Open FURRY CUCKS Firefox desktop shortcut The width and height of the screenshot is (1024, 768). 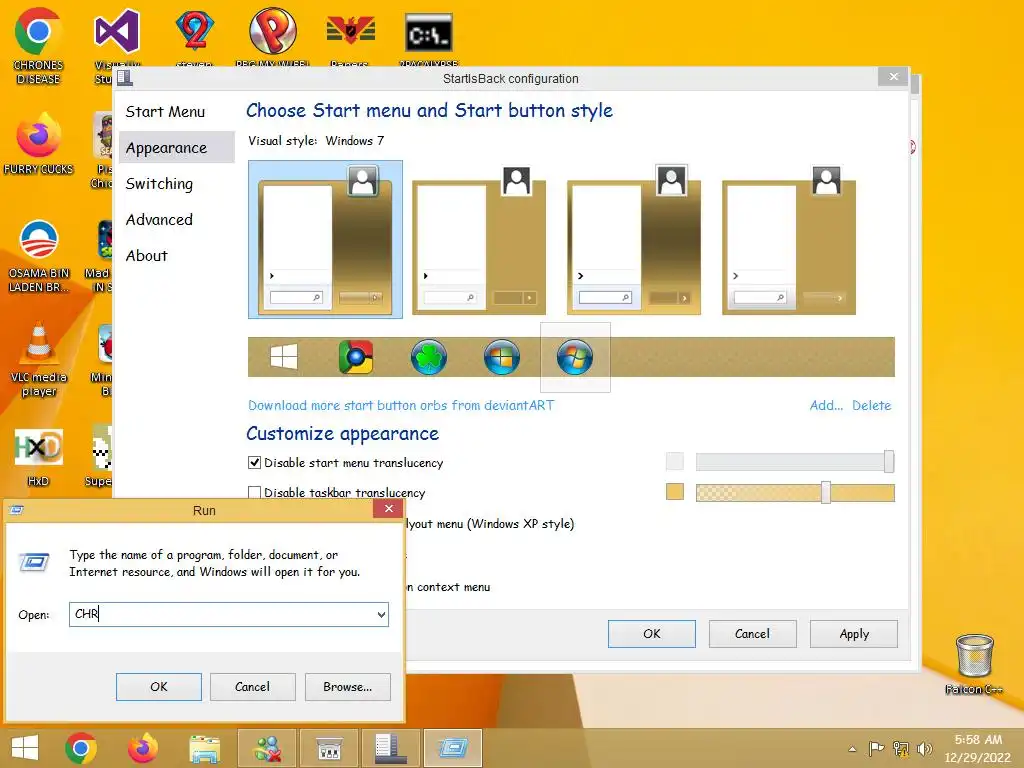[x=39, y=144]
